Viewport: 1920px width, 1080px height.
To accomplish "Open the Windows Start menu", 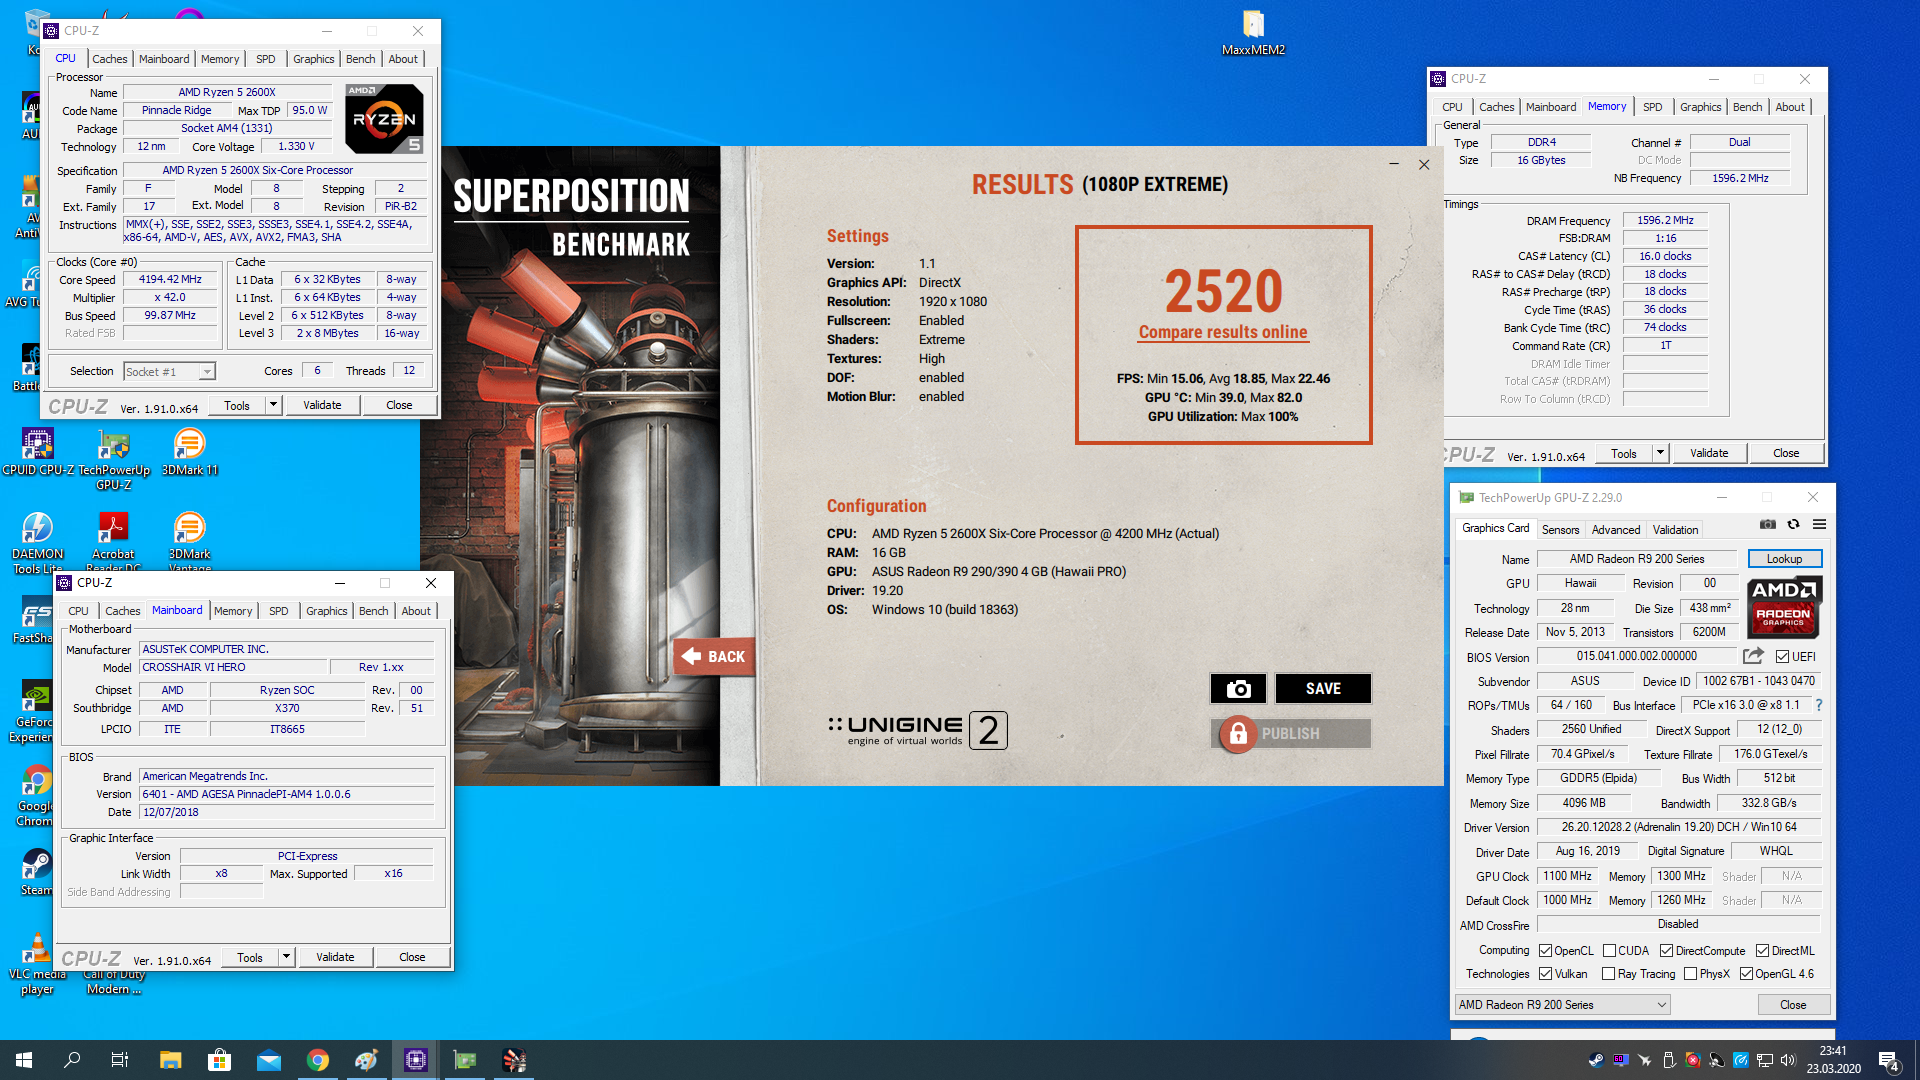I will 24,1060.
